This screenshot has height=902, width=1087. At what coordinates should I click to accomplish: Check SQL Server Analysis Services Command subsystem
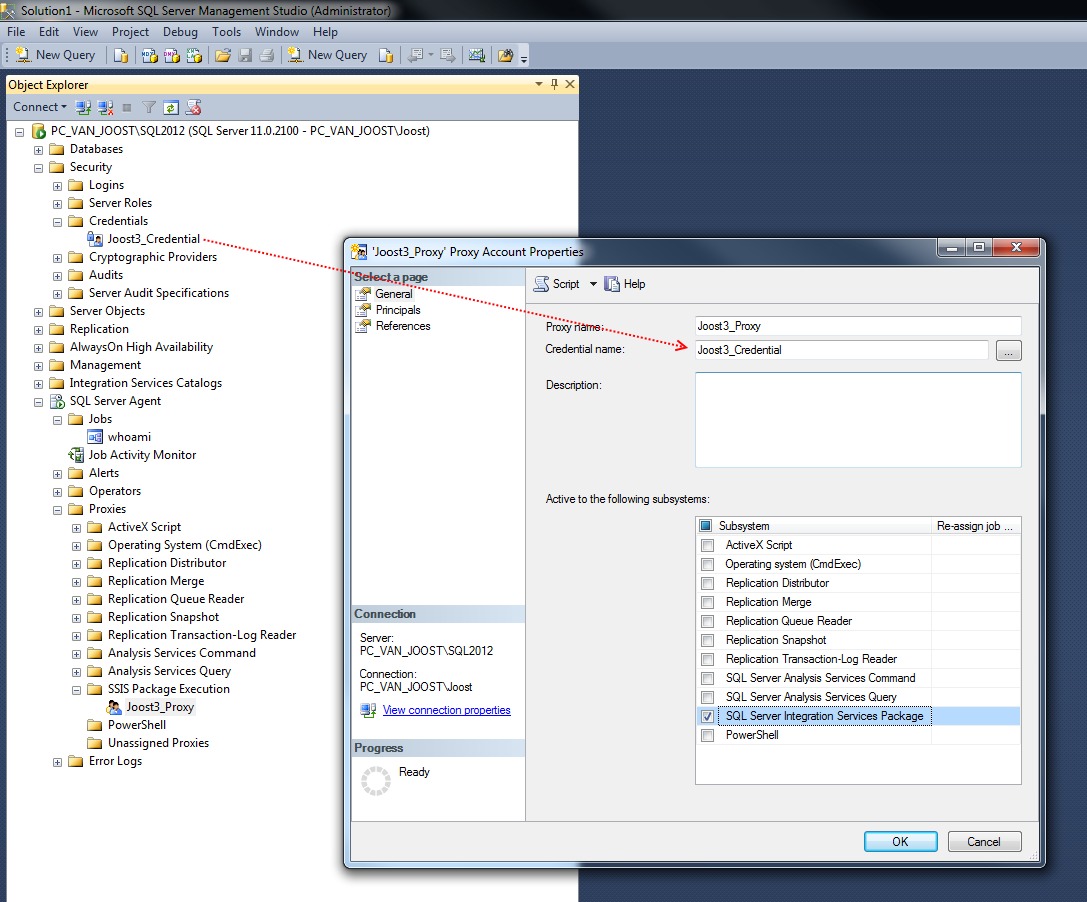708,678
